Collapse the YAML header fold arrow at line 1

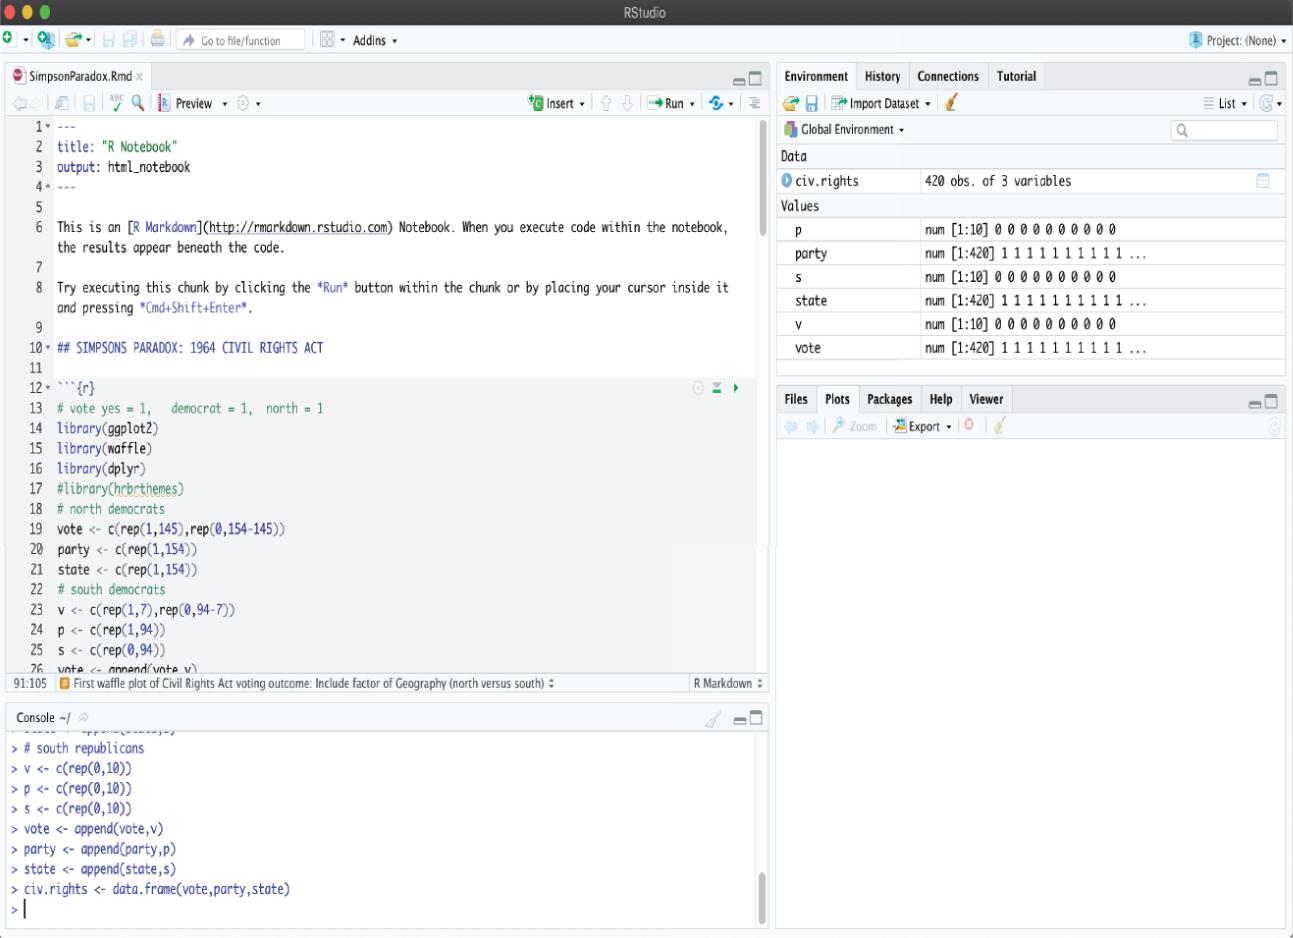48,127
